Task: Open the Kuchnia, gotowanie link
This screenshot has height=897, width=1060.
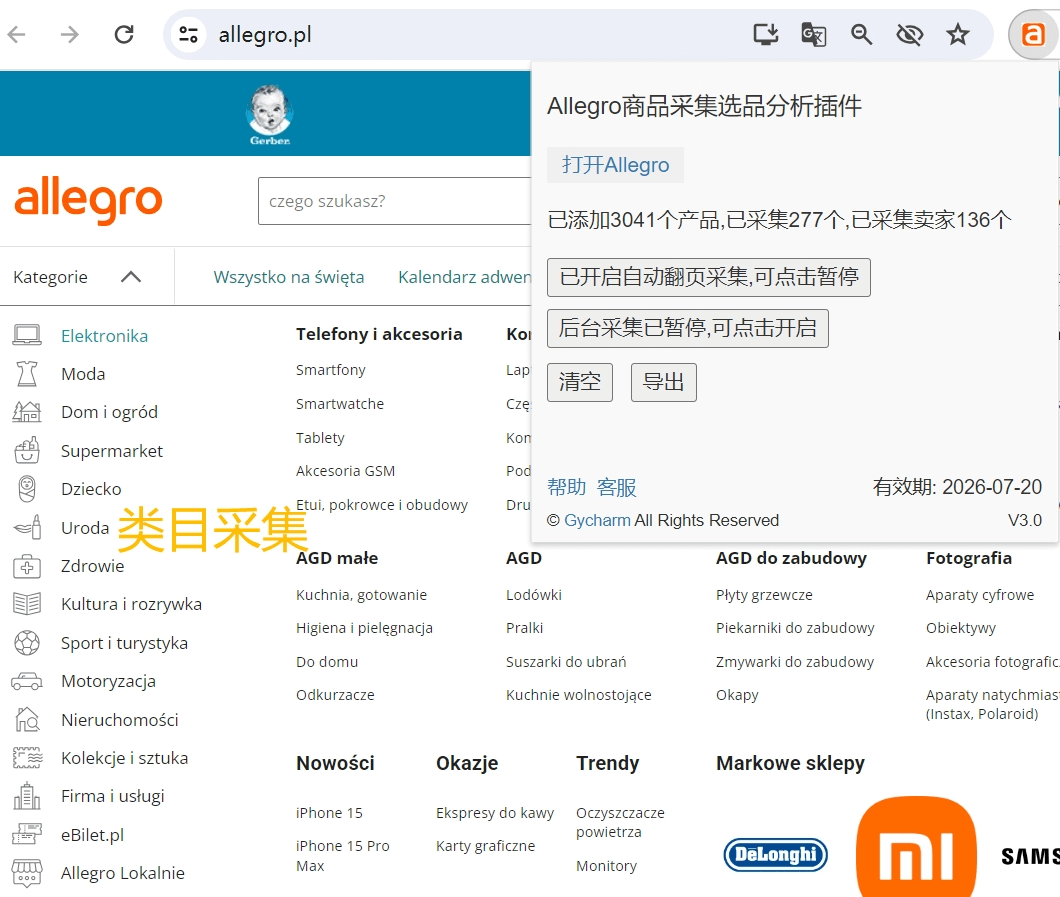Action: [x=362, y=595]
